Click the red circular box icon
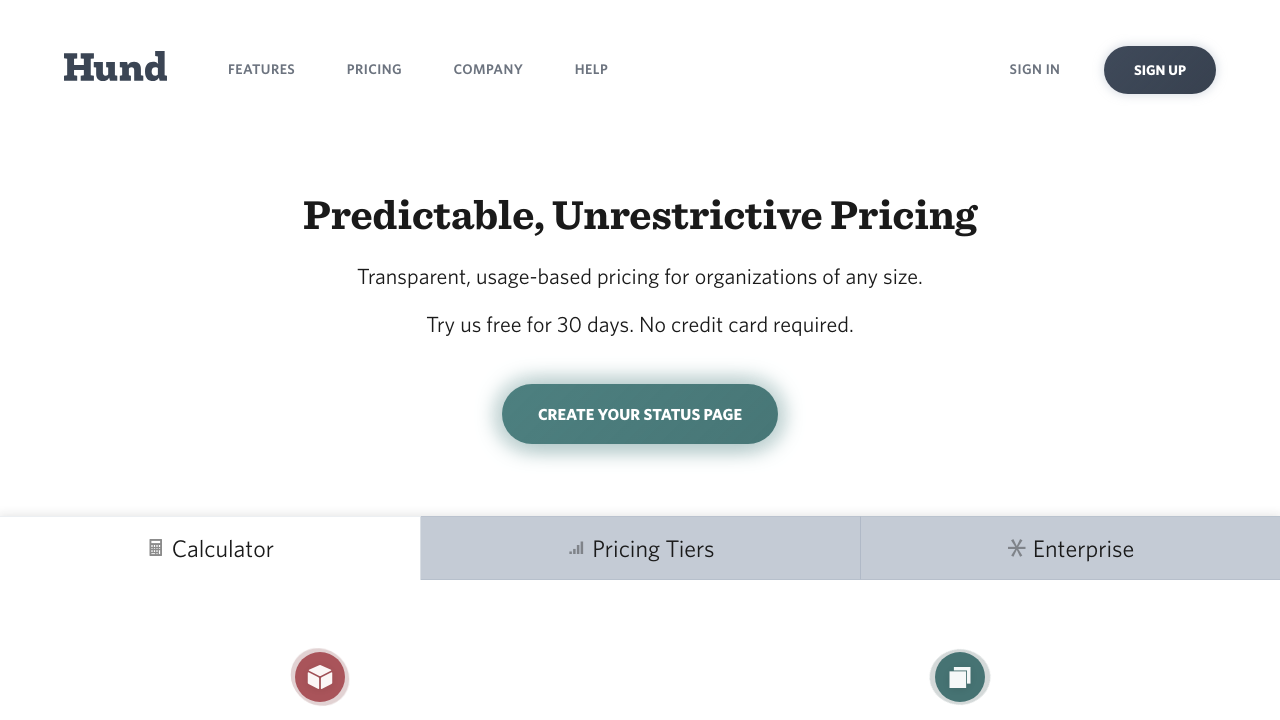This screenshot has width=1280, height=720. tap(320, 677)
